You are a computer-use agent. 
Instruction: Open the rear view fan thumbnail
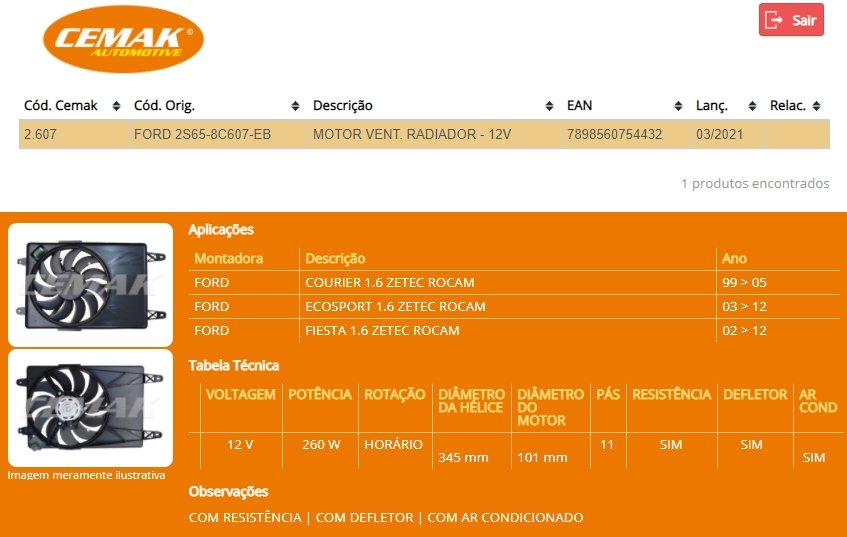[90, 408]
